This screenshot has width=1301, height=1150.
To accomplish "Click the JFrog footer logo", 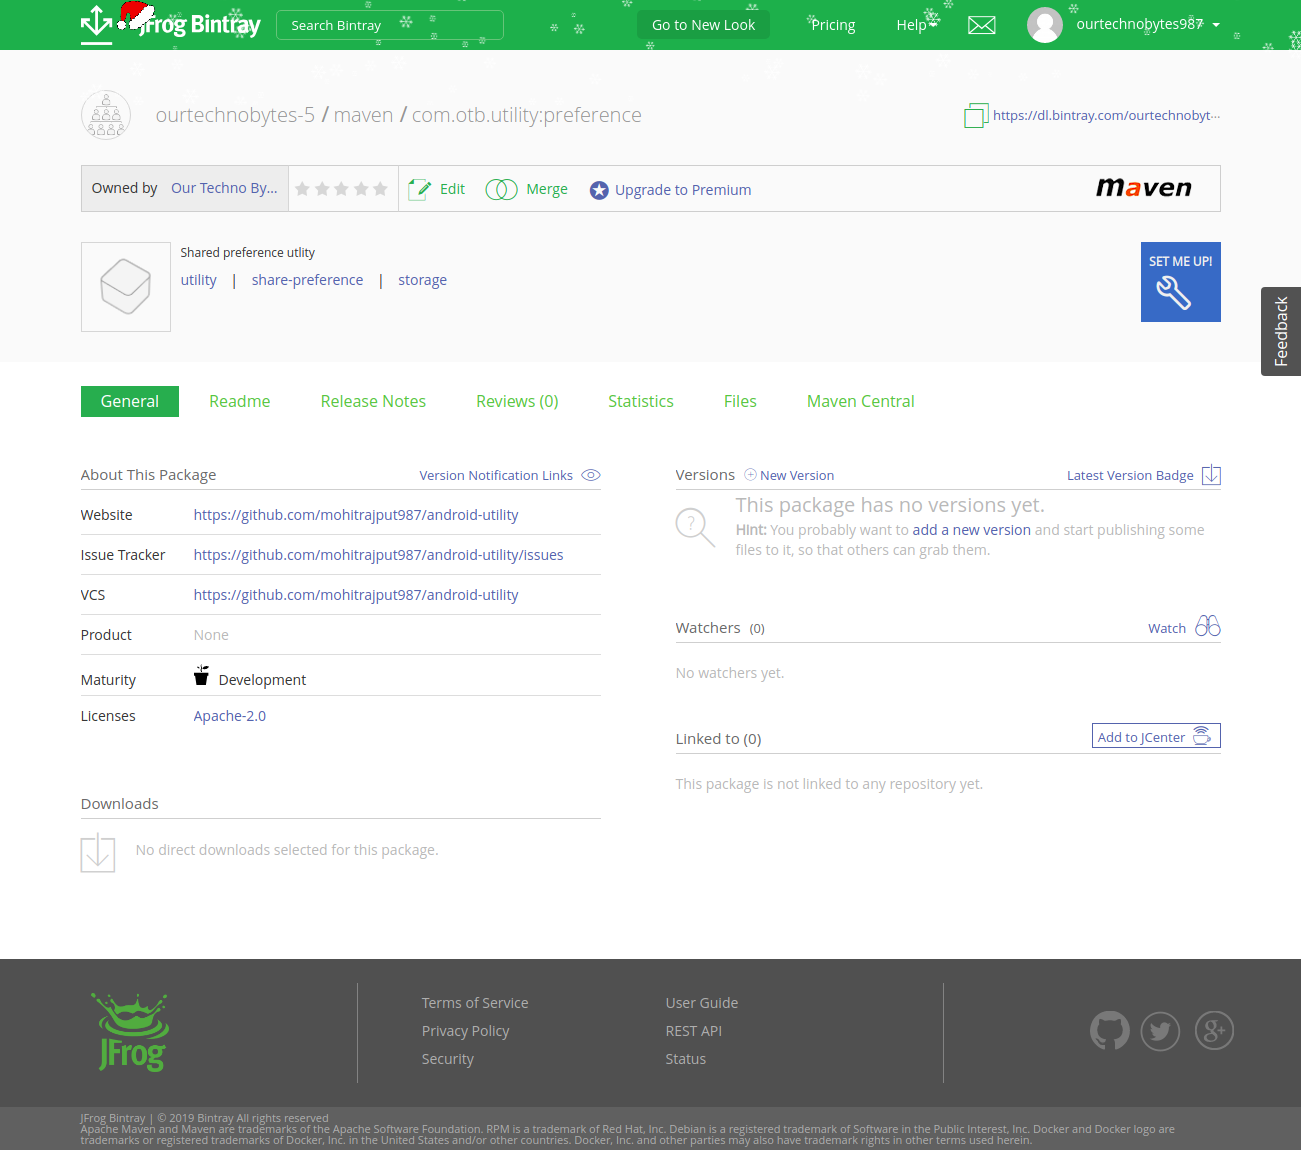I will [131, 1032].
